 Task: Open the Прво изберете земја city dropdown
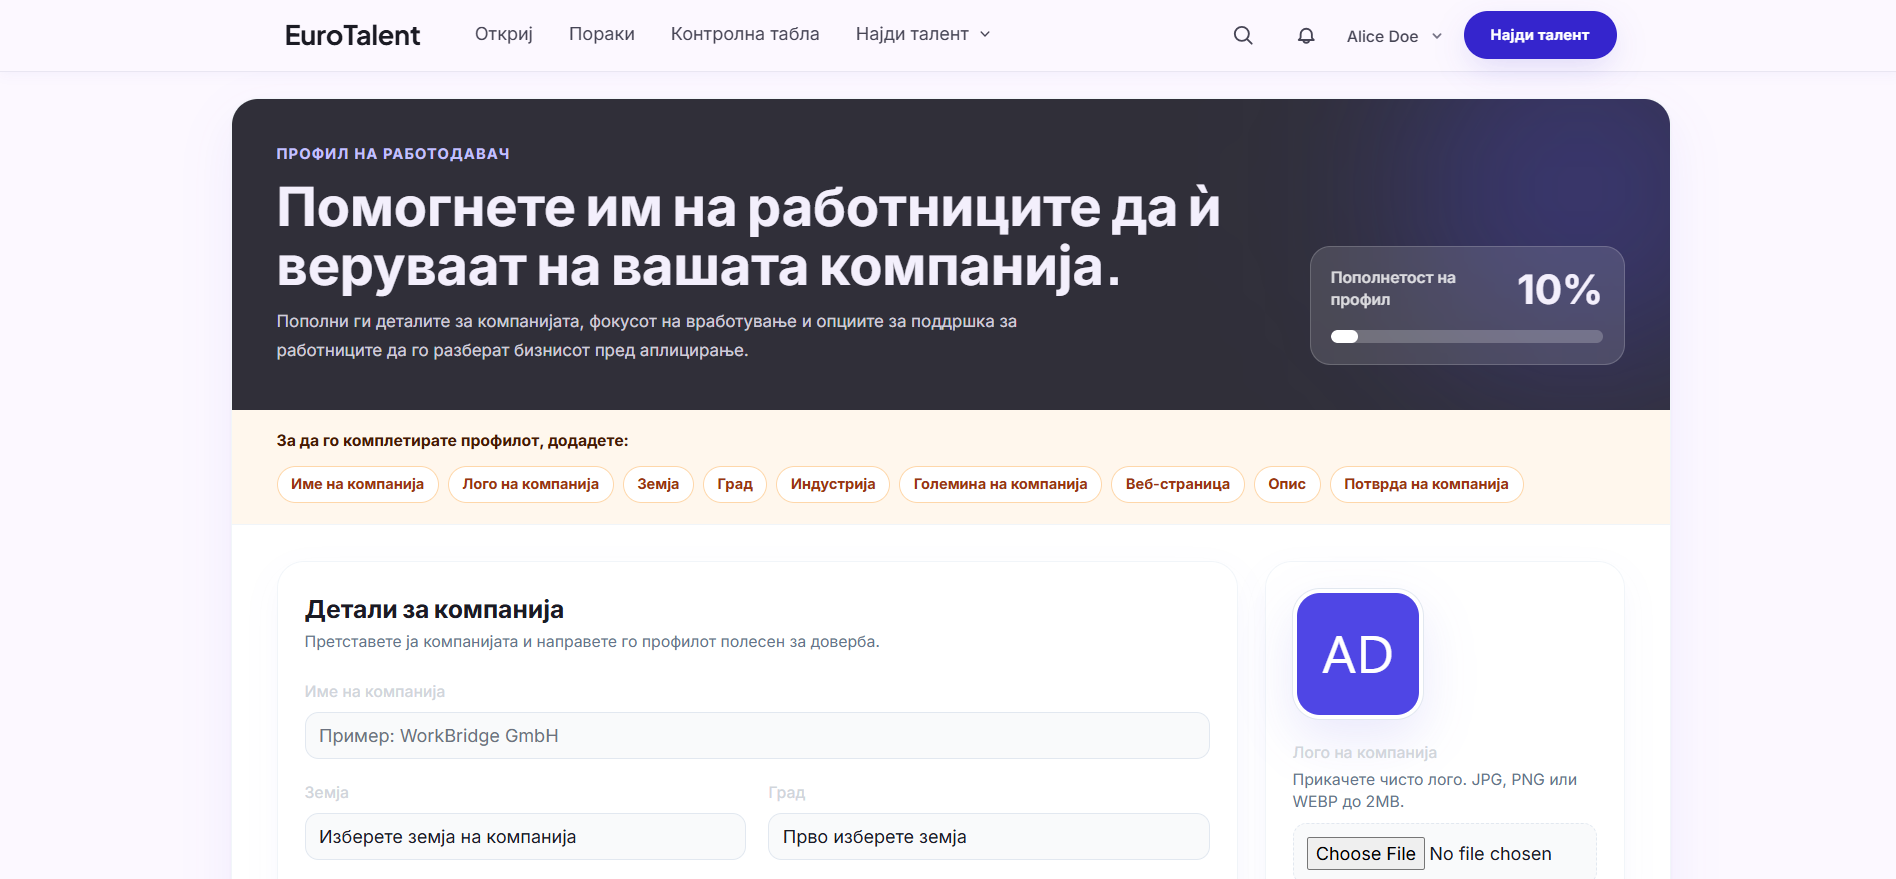coord(989,837)
